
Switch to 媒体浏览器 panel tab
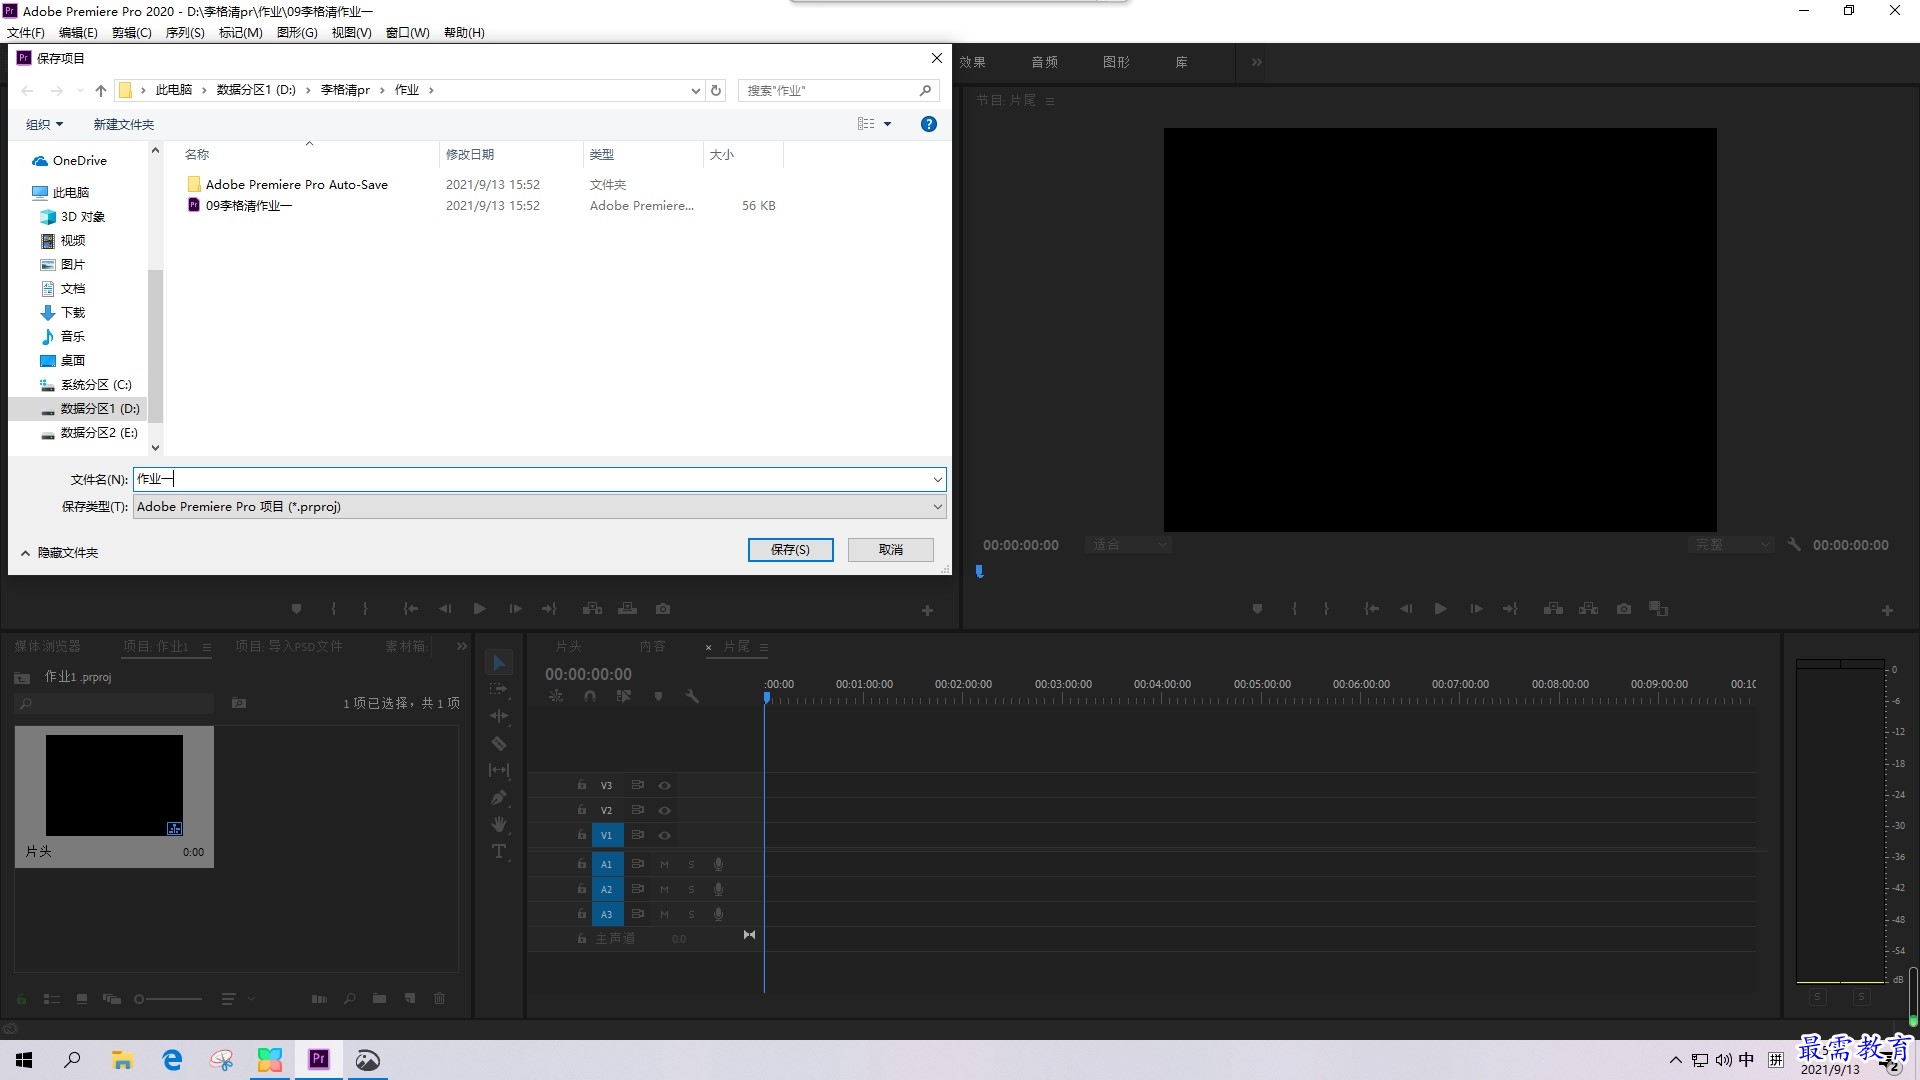47,646
